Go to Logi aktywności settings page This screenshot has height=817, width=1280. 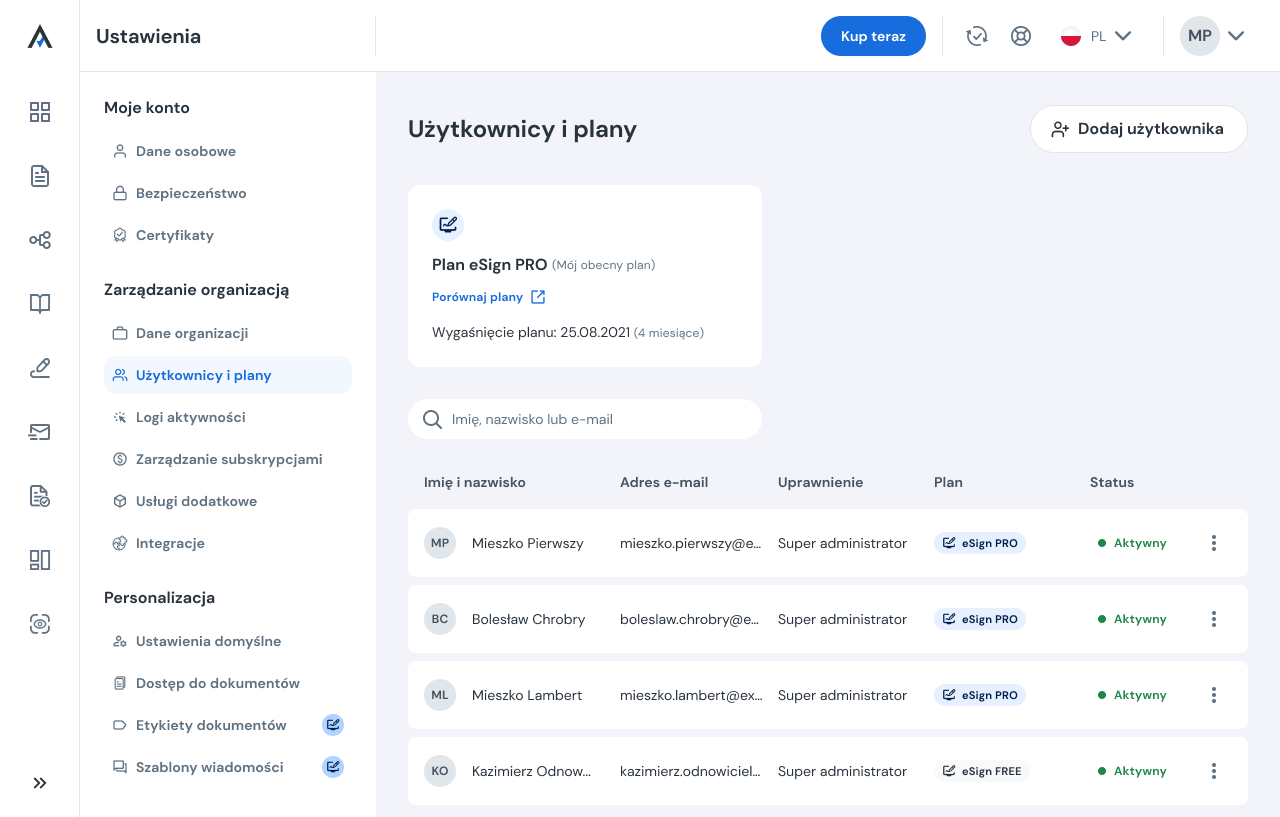(x=190, y=417)
